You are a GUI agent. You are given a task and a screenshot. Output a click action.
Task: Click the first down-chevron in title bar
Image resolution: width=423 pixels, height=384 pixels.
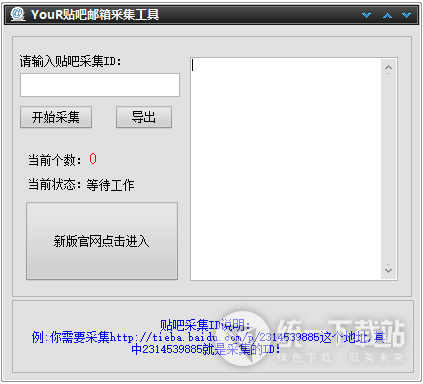coord(367,15)
